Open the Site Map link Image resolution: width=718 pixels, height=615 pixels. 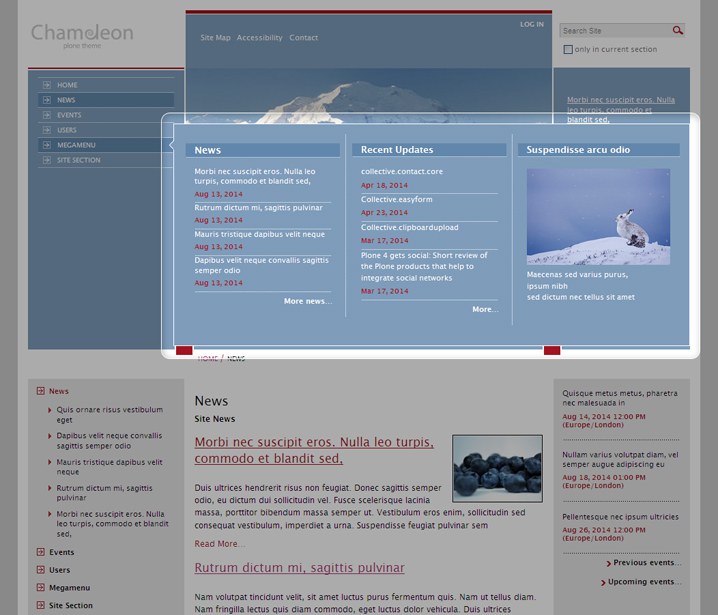(x=215, y=38)
